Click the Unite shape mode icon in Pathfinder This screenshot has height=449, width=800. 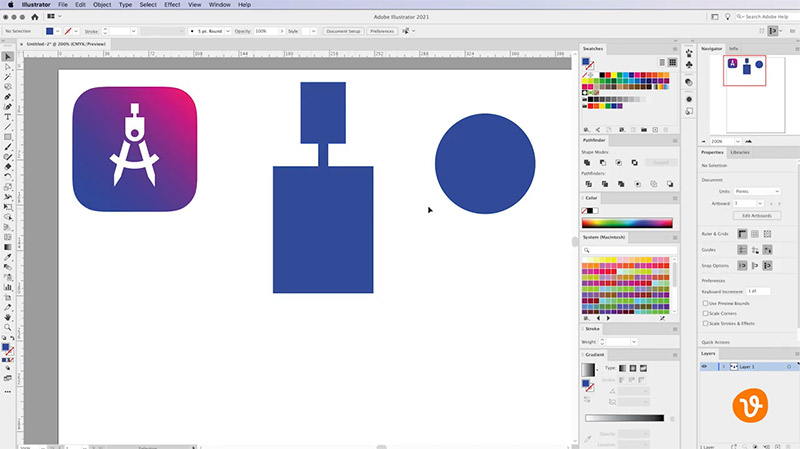(587, 162)
